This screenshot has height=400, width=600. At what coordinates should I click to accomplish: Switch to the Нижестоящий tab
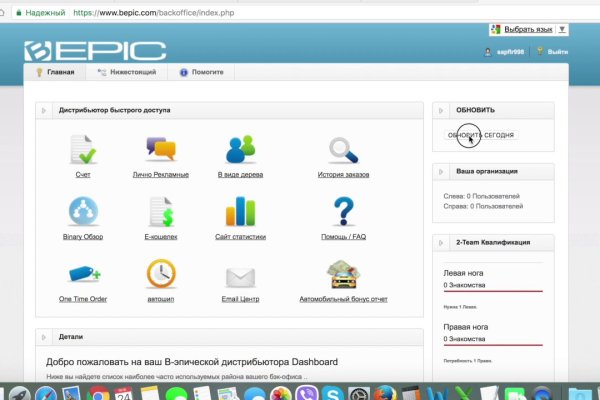pyautogui.click(x=120, y=73)
